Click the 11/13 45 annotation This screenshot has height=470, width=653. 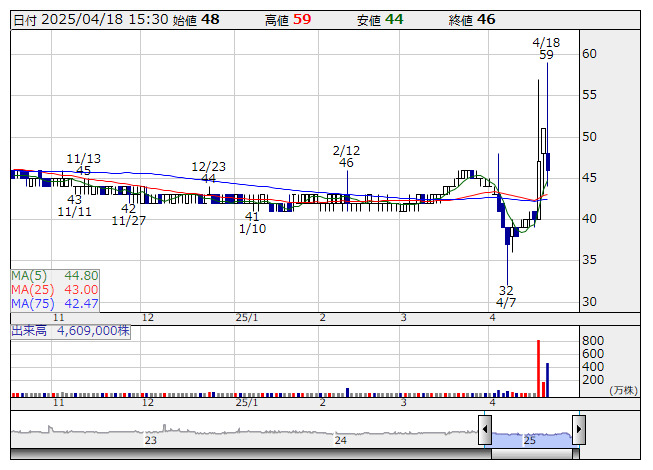(84, 165)
